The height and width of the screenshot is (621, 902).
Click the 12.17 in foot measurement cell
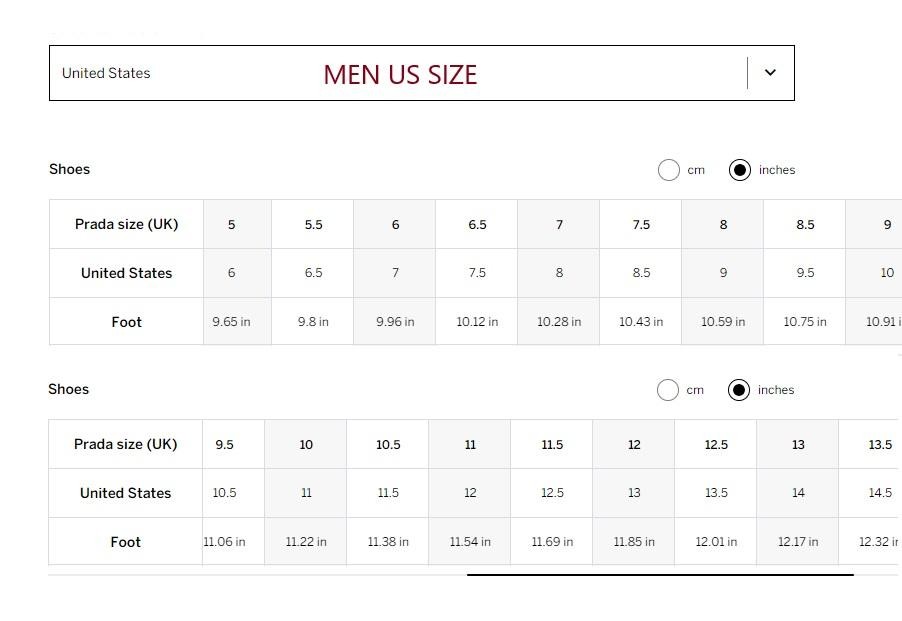pos(798,542)
